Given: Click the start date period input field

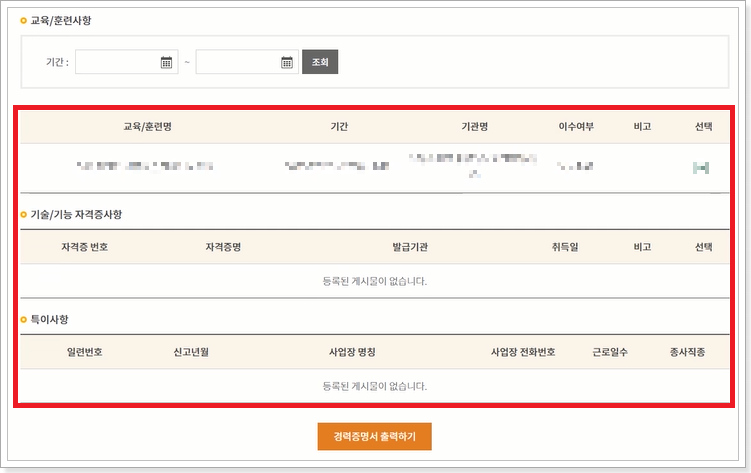Looking at the screenshot, I should pos(126,62).
